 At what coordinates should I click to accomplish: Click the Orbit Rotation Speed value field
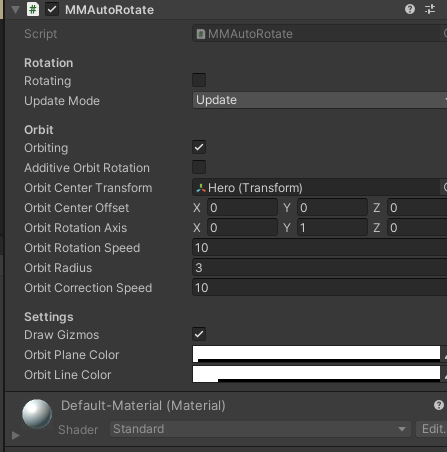click(x=319, y=248)
